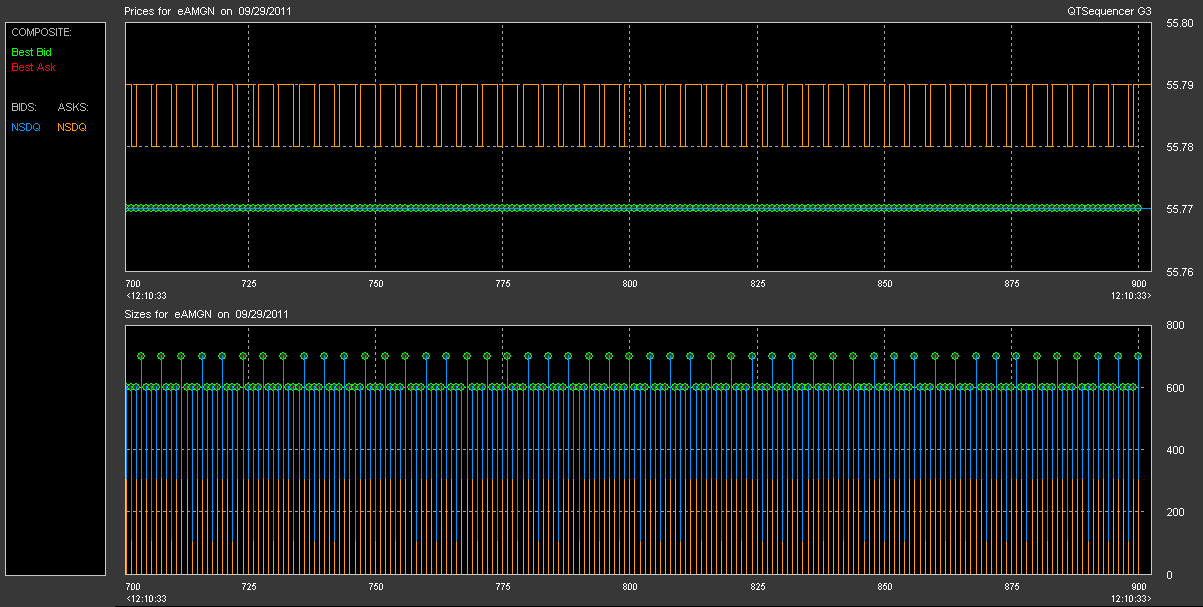
Task: Click the 825 tick label under Sizes chart
Action: [x=757, y=587]
